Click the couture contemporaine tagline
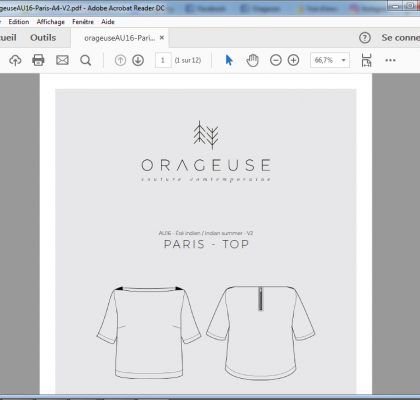The height and width of the screenshot is (400, 420). pyautogui.click(x=206, y=180)
